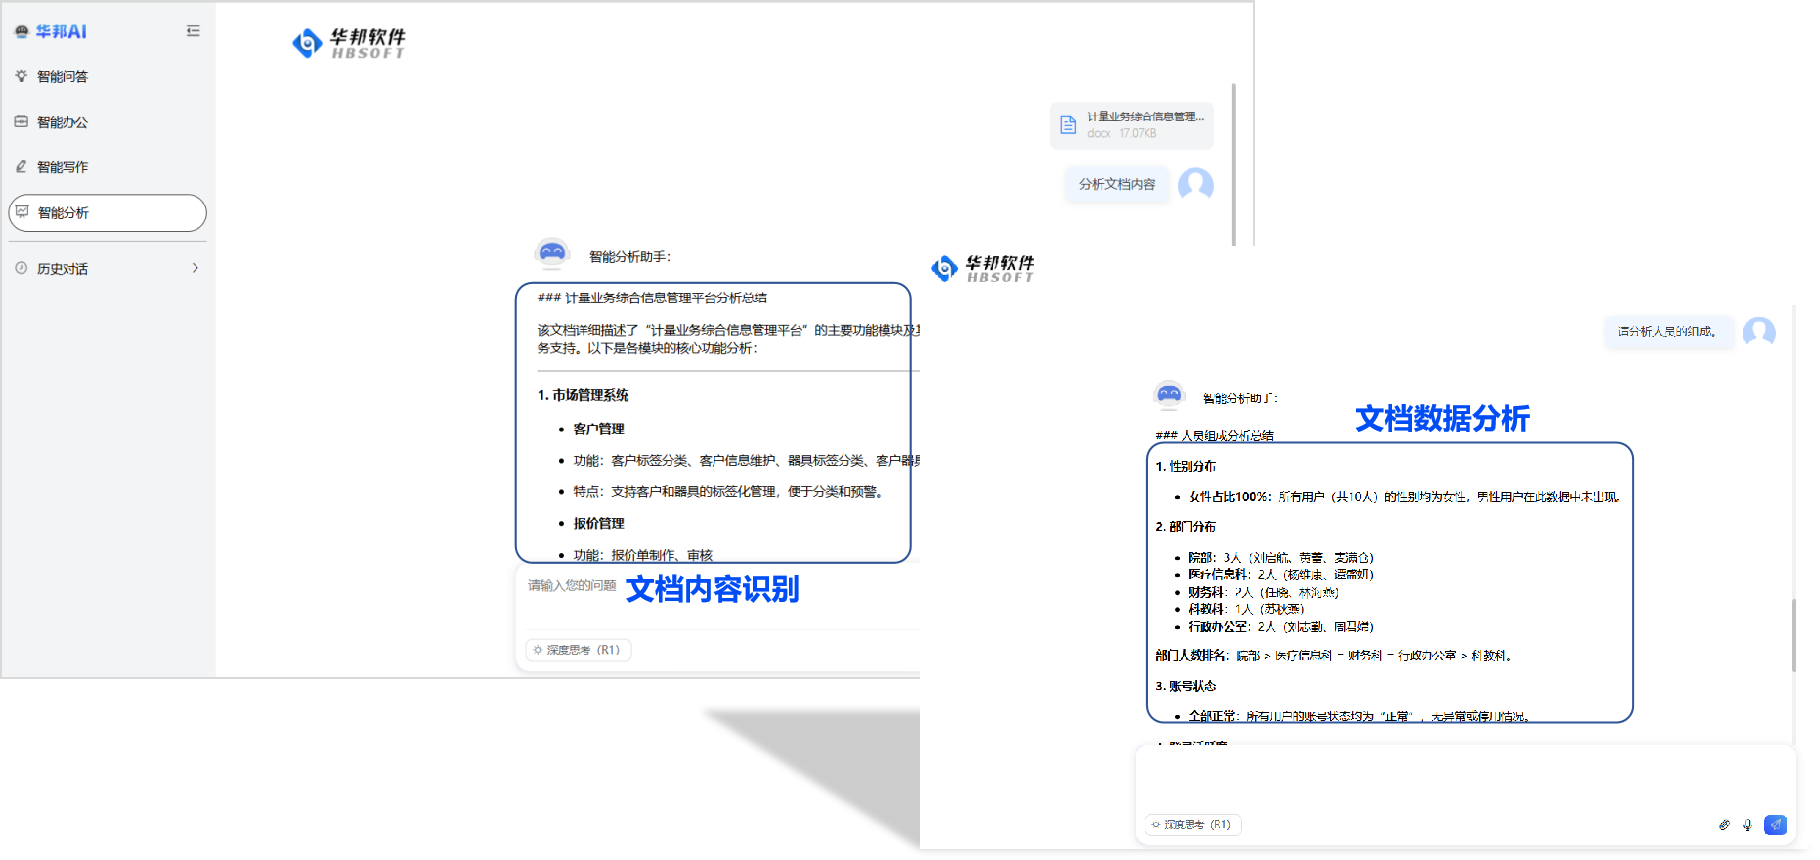Image resolution: width=1820 pixels, height=860 pixels.
Task: Click the 1. 性别分布 heading
Action: point(1186,467)
